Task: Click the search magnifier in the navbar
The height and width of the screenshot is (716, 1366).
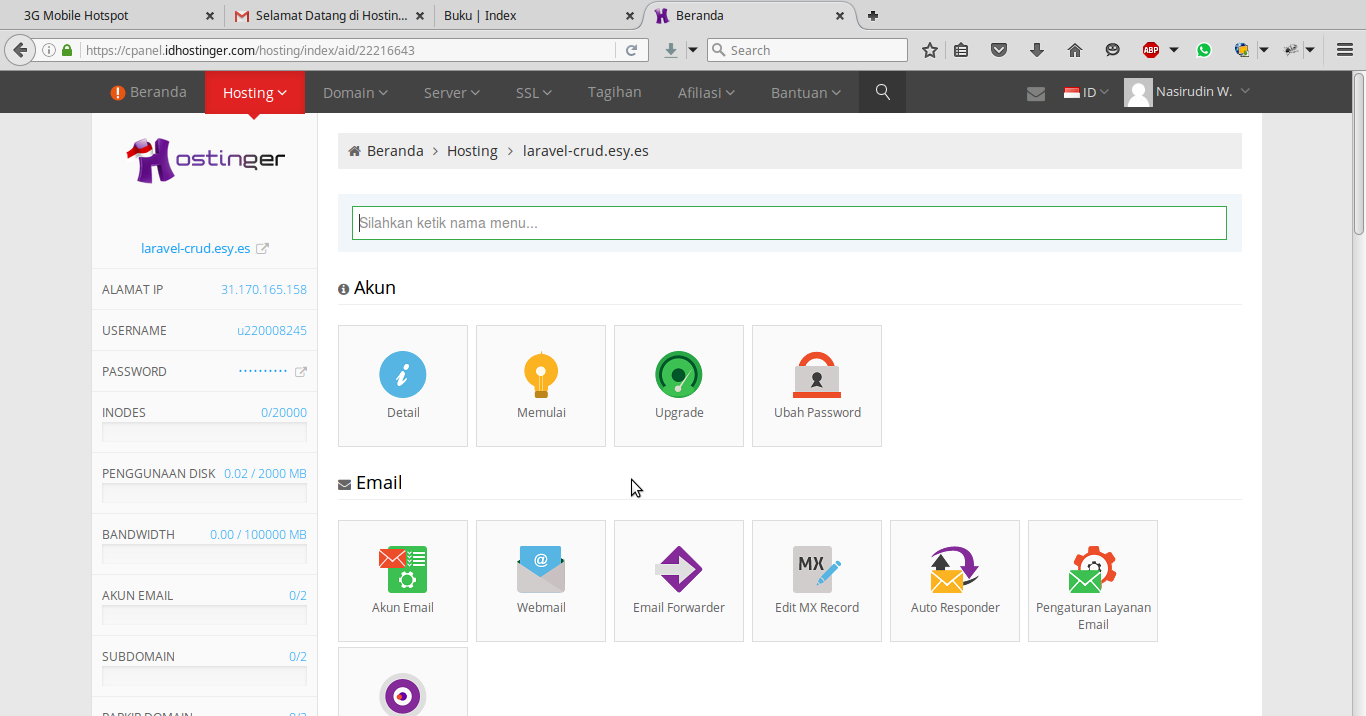Action: tap(882, 92)
